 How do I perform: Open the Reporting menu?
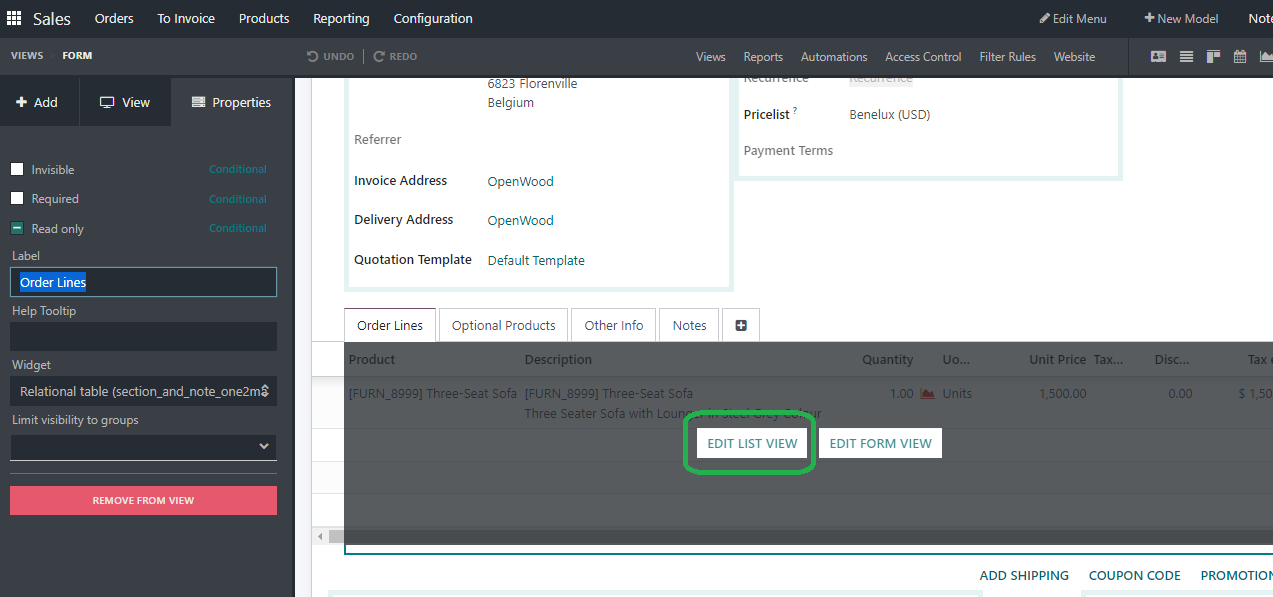341,19
